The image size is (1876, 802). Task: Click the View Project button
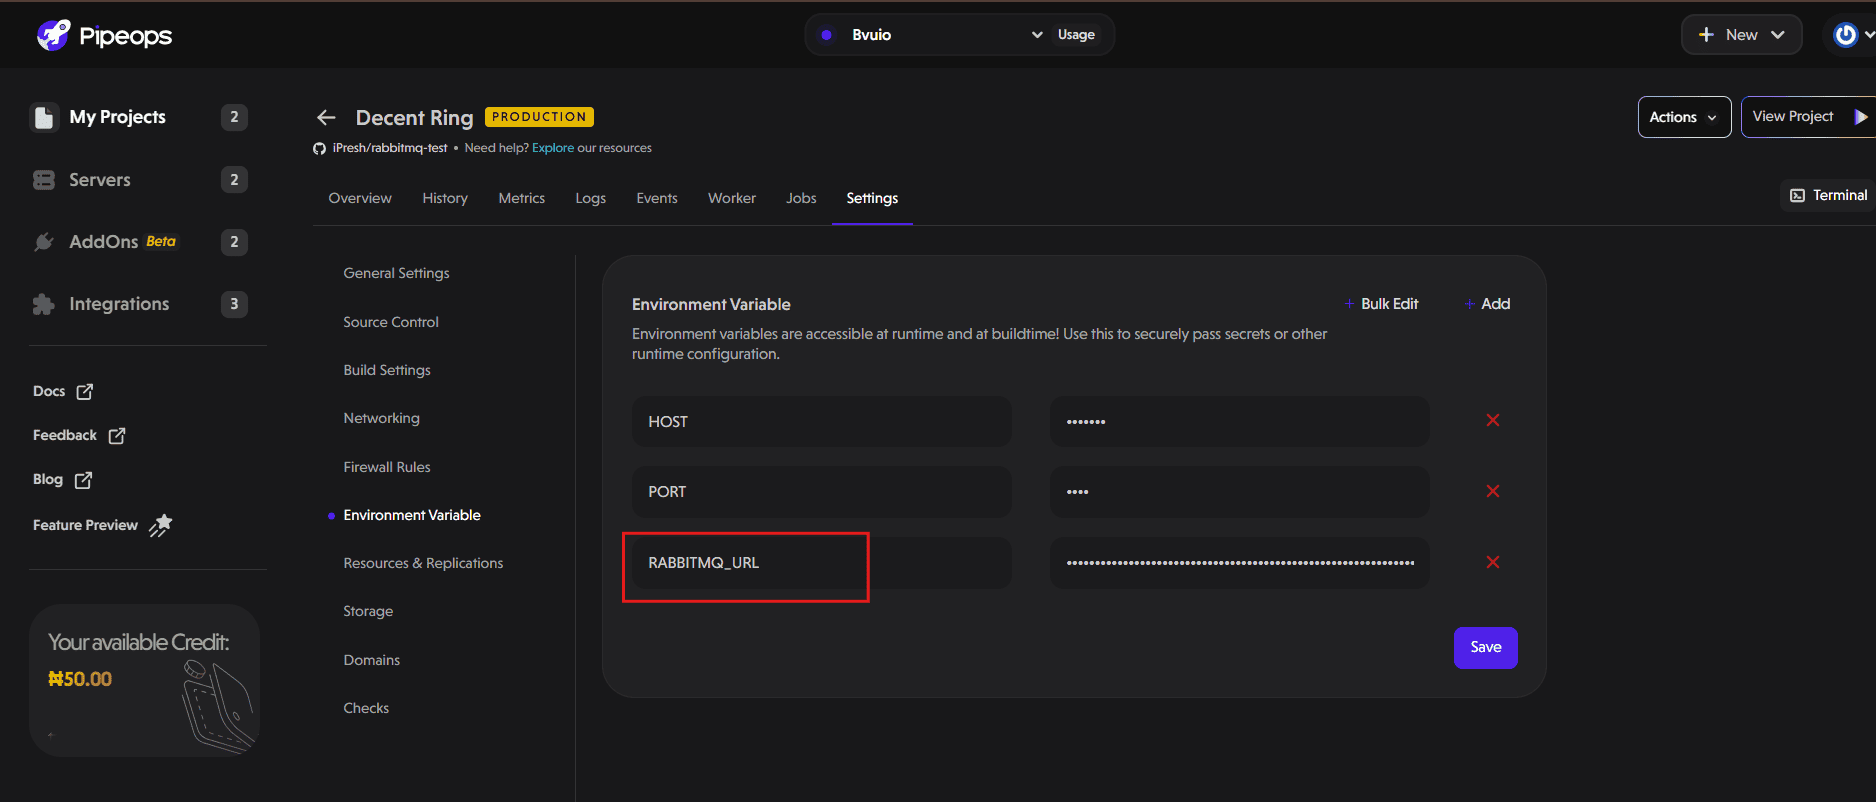coord(1807,117)
